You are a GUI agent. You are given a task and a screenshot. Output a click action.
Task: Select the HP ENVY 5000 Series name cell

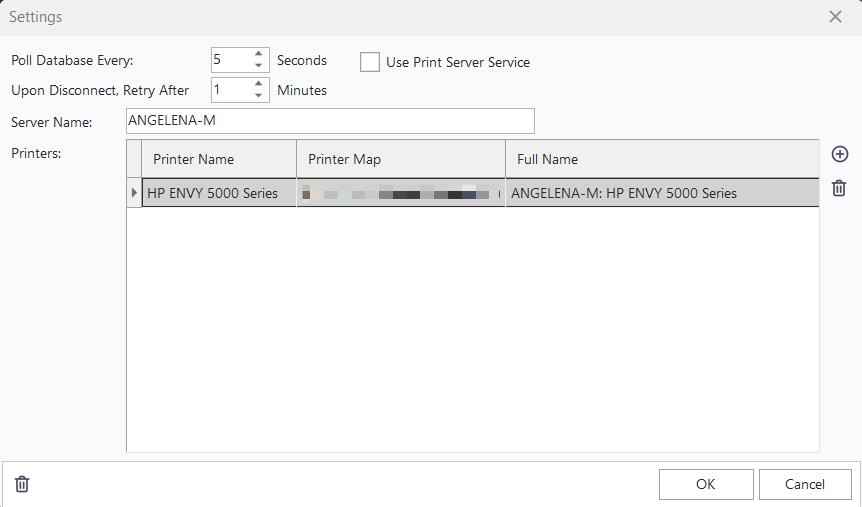(x=219, y=192)
